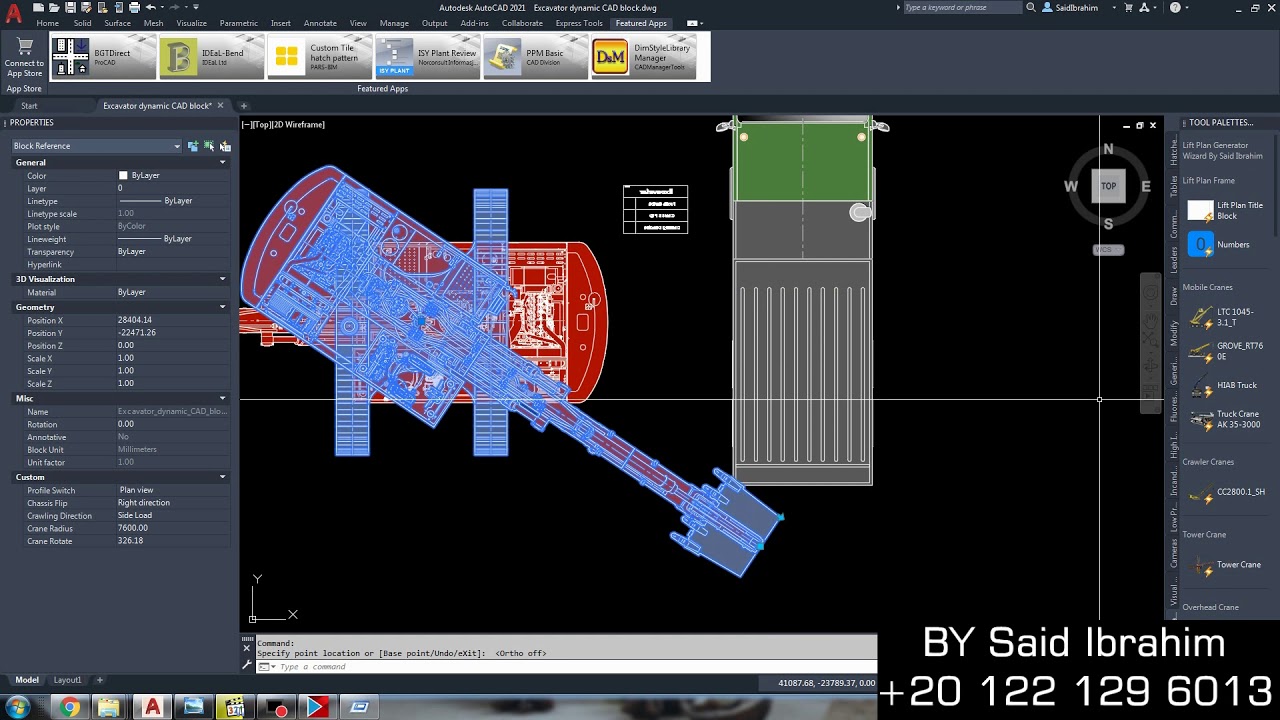The image size is (1280, 720).
Task: Open Help question mark icon in title bar
Action: (1175, 7)
